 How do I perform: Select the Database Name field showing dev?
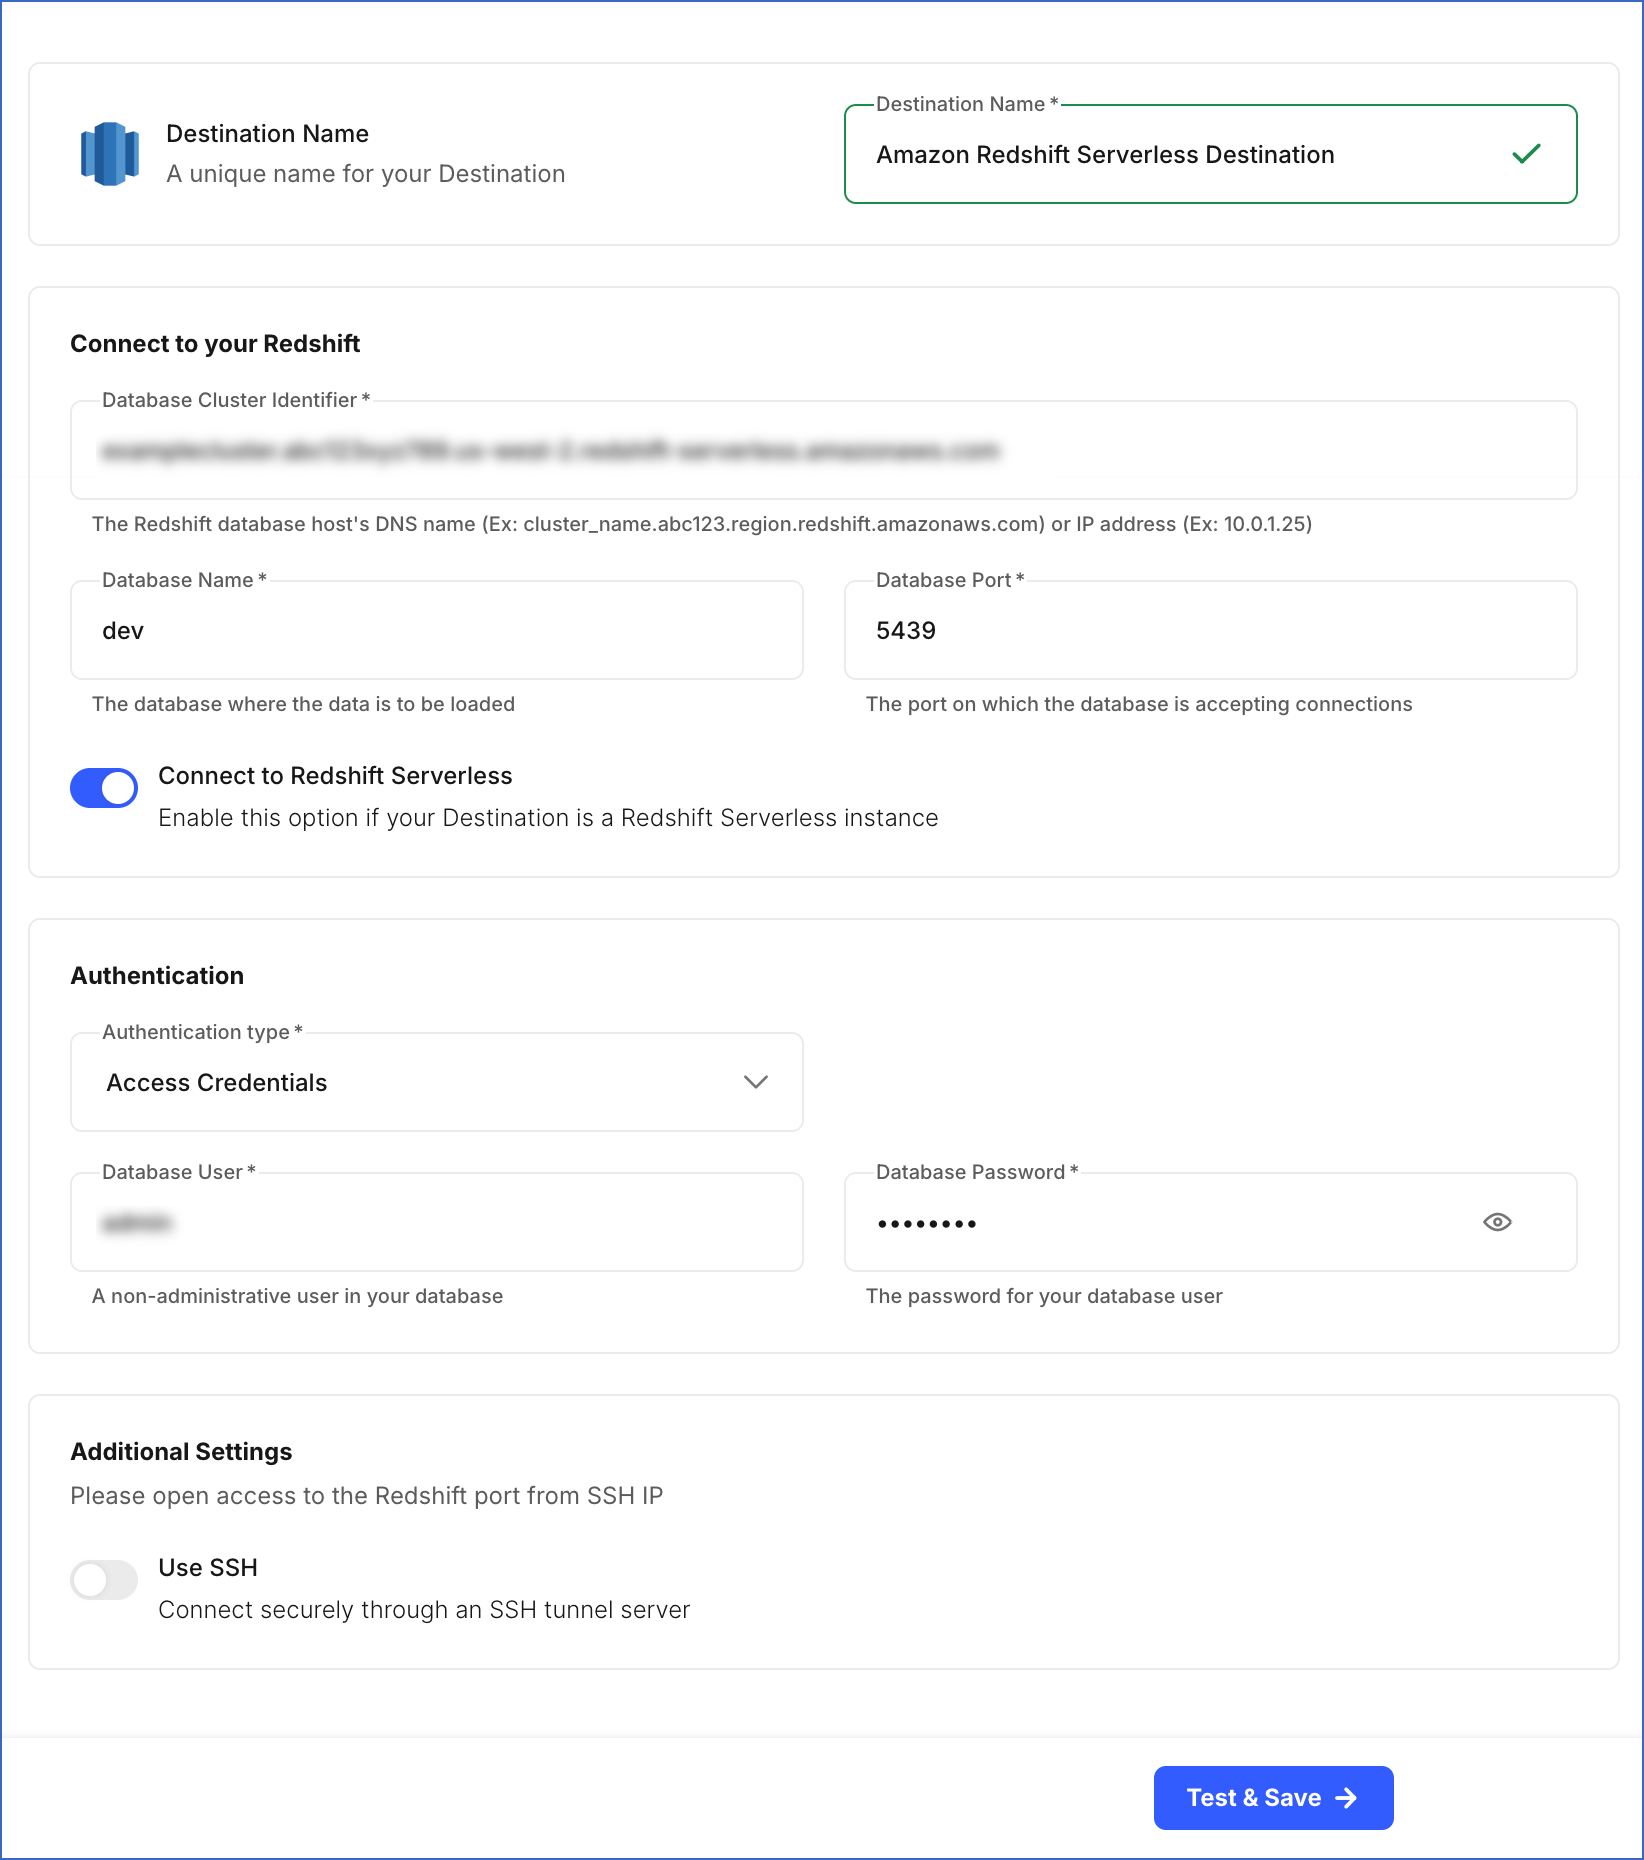point(436,630)
